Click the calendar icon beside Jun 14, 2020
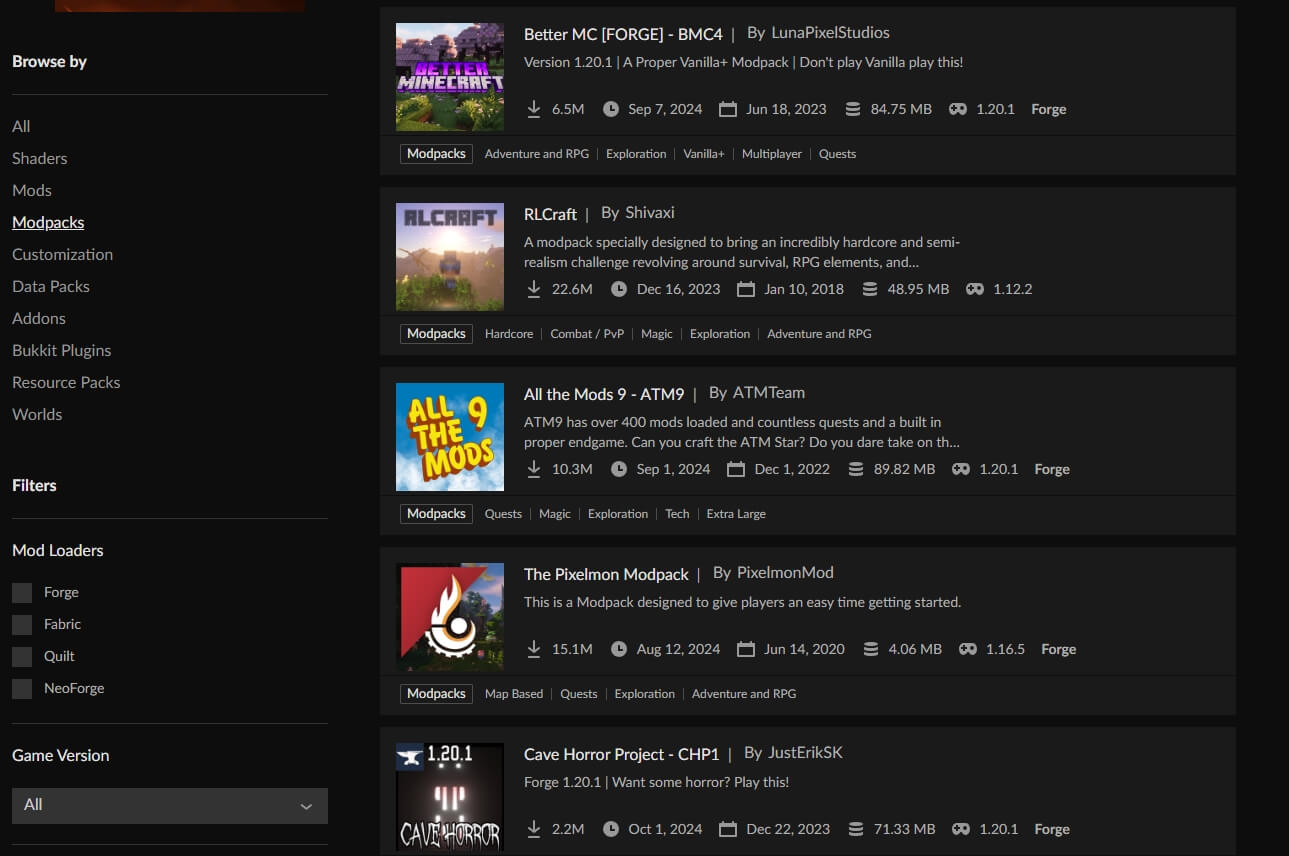1289x856 pixels. [x=745, y=649]
